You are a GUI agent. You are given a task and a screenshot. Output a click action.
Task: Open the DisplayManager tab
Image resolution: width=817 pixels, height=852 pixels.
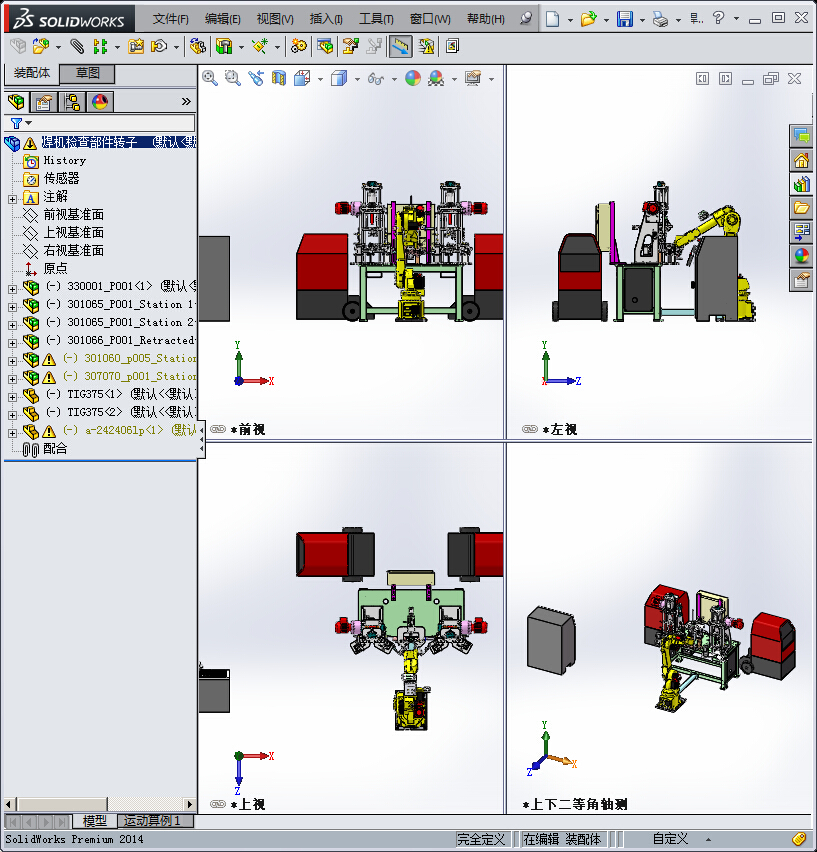point(99,102)
